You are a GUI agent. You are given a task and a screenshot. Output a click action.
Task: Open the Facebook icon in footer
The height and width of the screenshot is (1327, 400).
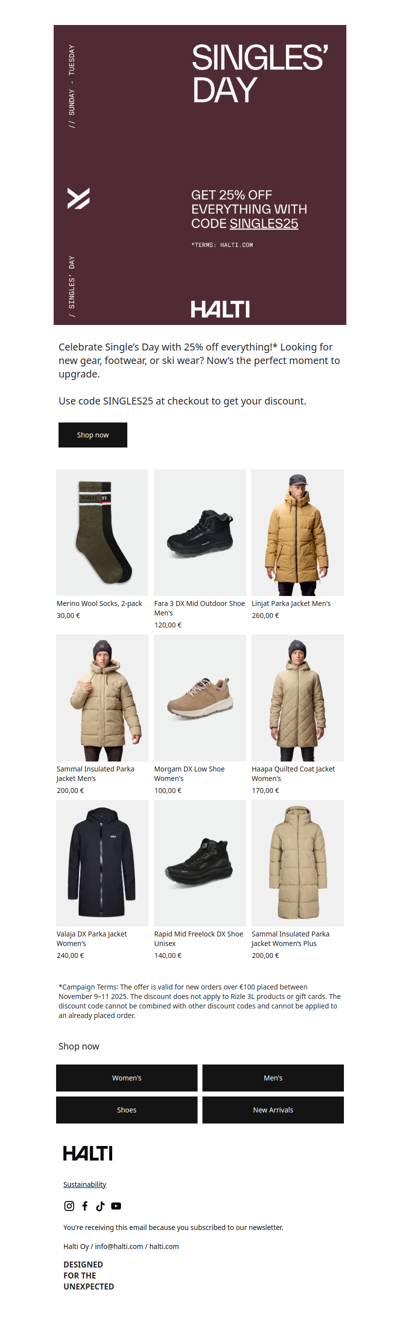click(85, 1206)
